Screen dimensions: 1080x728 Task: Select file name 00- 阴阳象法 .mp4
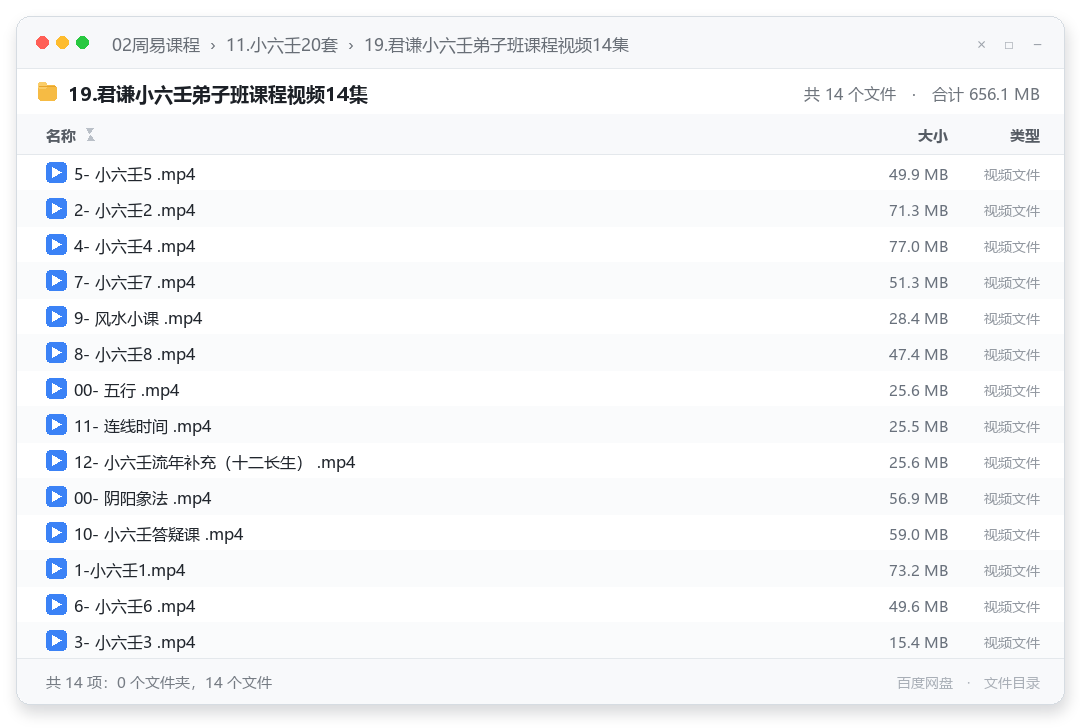(x=143, y=499)
